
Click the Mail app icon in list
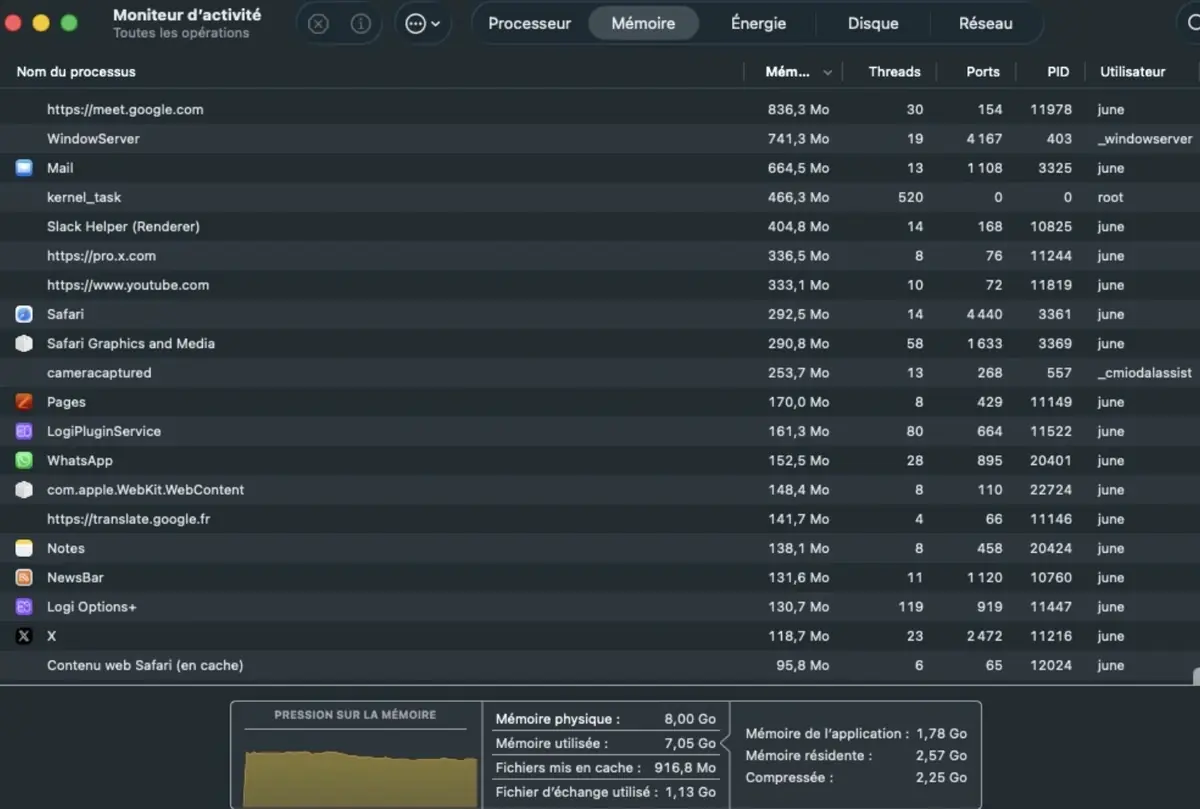pyautogui.click(x=24, y=168)
